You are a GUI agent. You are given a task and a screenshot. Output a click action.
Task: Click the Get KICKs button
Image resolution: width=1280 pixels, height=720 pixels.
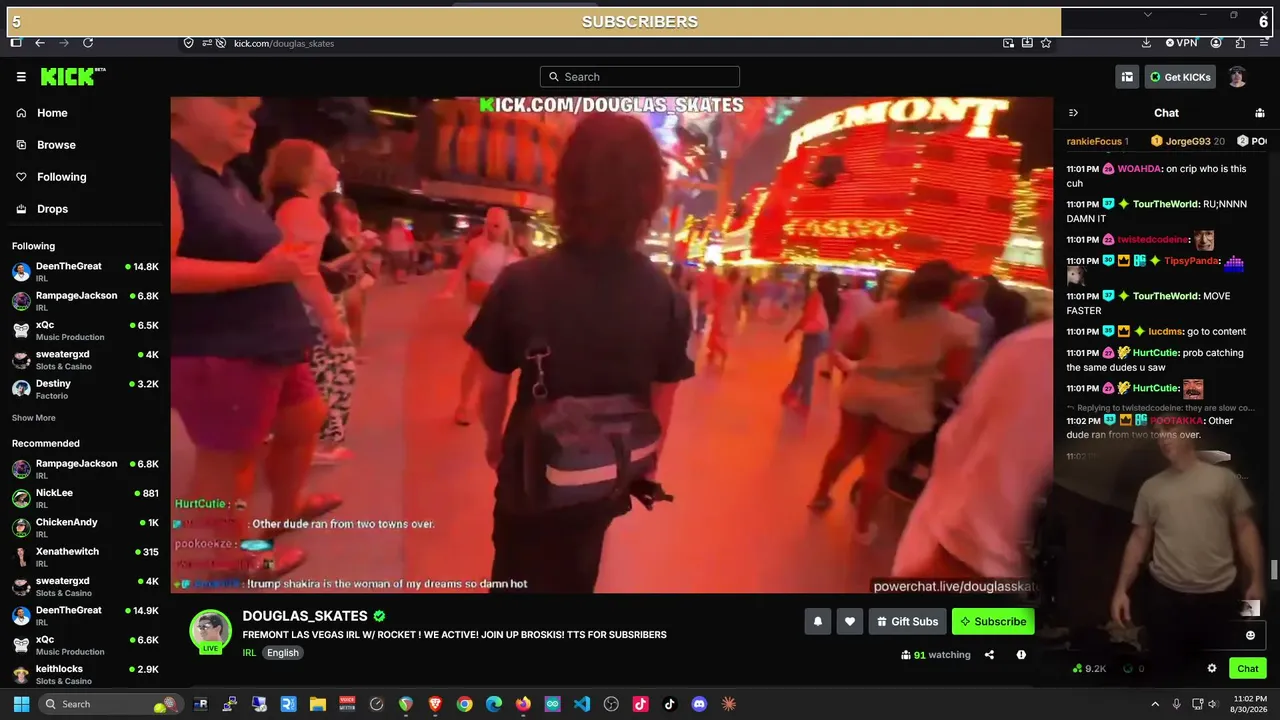[1180, 77]
